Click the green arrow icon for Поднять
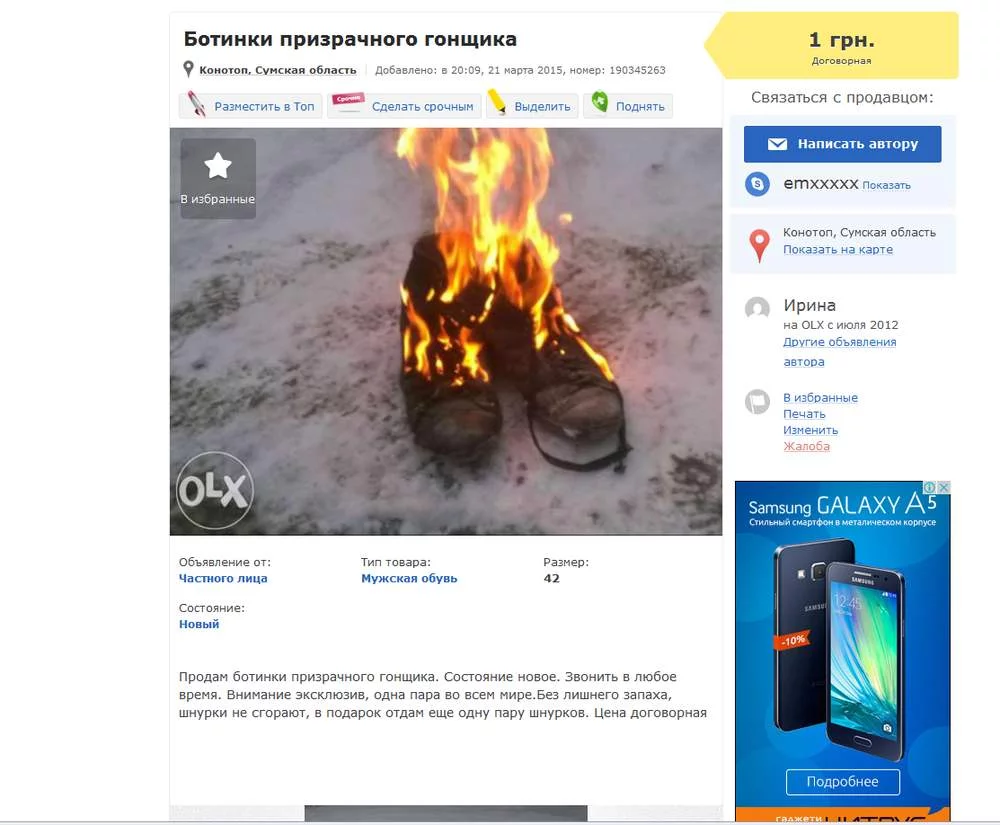Screen dimensions: 1000x825 coord(599,101)
